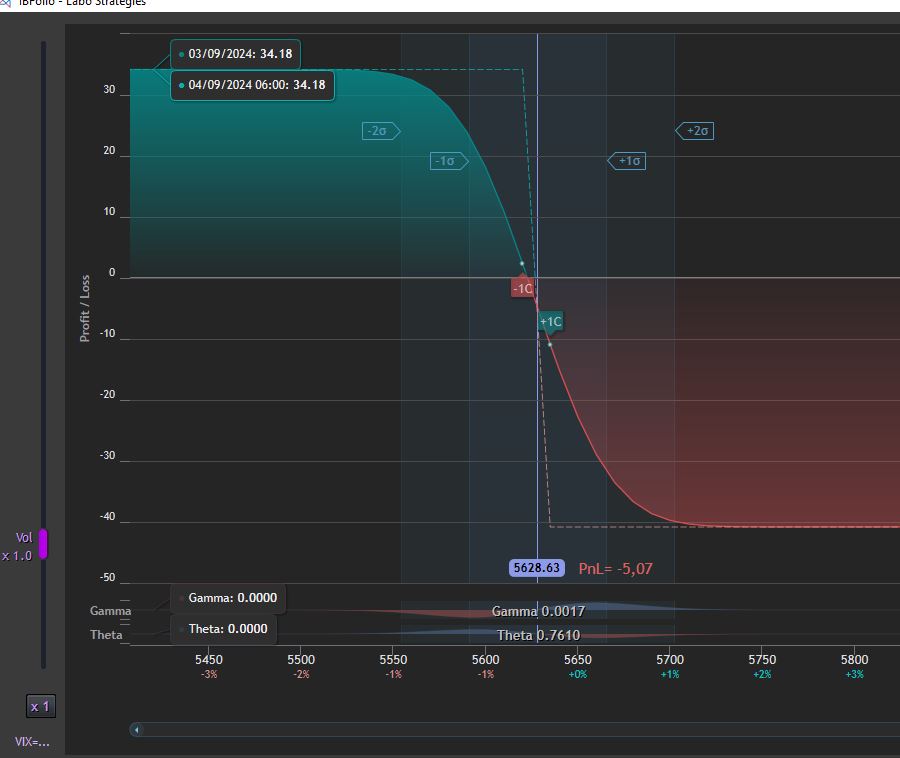Toggle the 03/09/2024 curve legend
The width and height of the screenshot is (900, 758).
[x=235, y=54]
